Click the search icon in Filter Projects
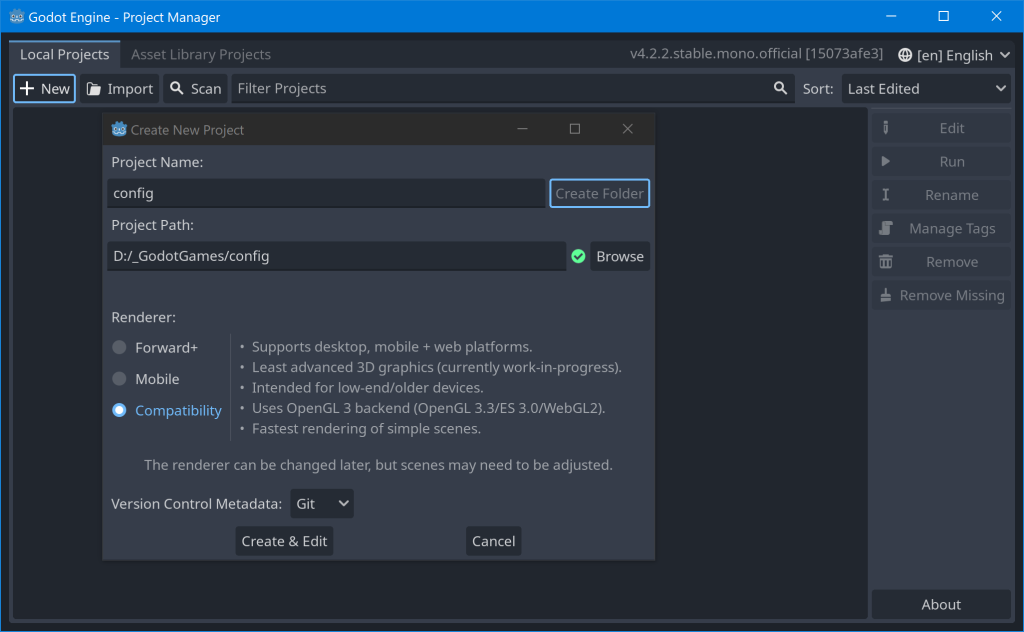Viewport: 1024px width, 632px height. click(x=781, y=89)
